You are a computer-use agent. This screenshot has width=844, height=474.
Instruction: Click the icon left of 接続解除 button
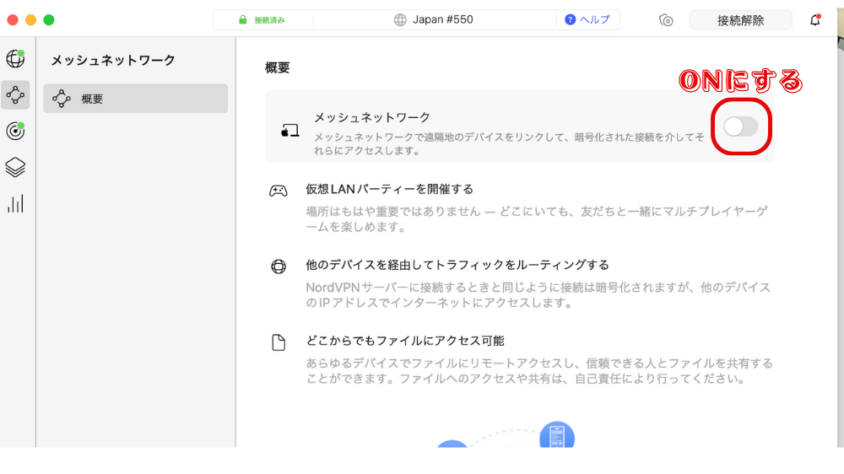667,20
